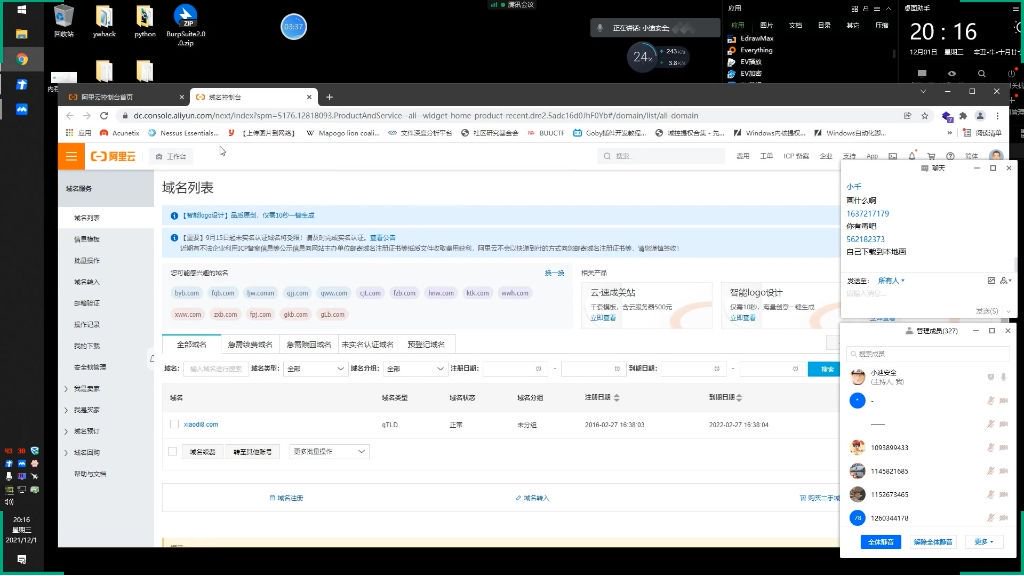This screenshot has height=576, width=1024.
Task: Open the BurpSuite2.0 zip desktop icon
Action: click(185, 25)
